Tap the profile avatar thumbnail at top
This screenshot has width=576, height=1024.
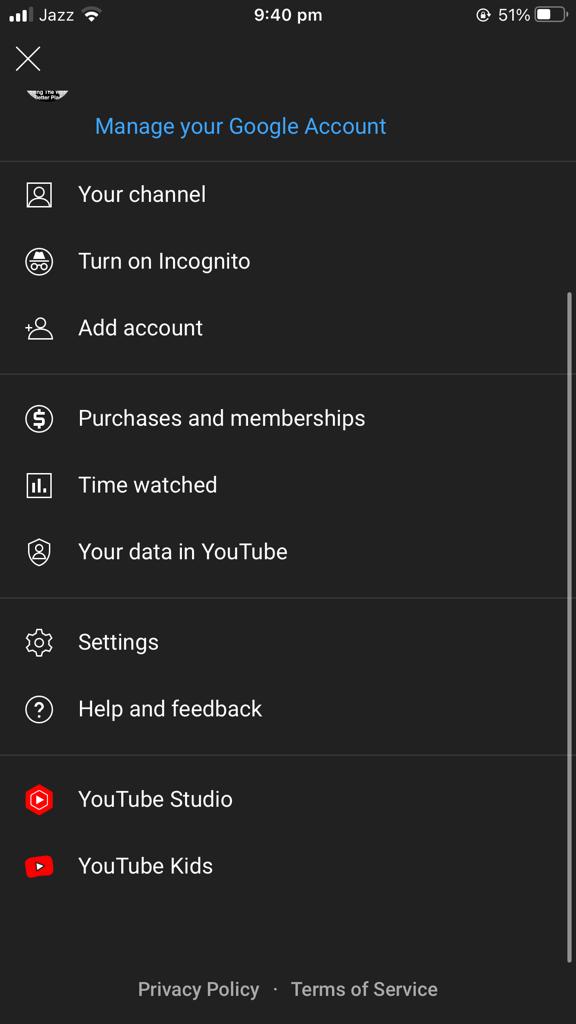pyautogui.click(x=48, y=96)
